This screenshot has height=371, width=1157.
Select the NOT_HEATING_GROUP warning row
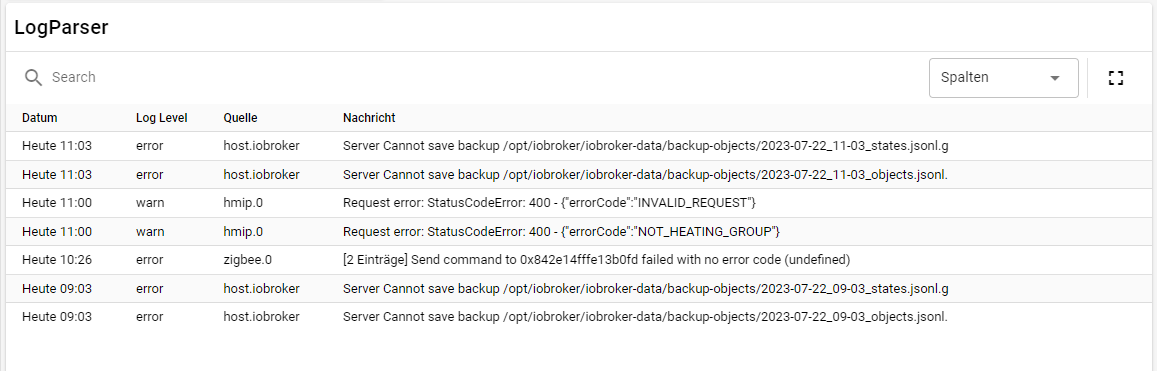[578, 232]
